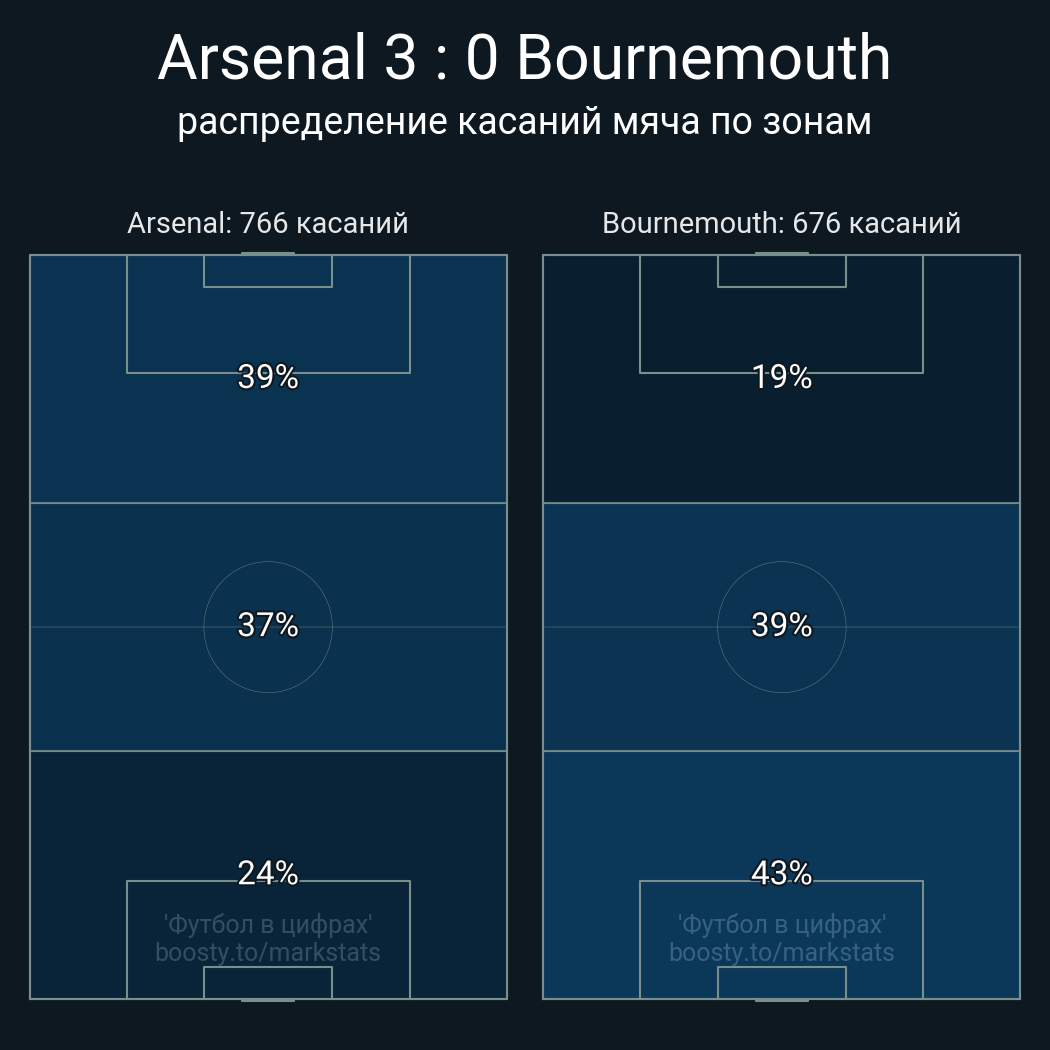Select the bottom six-yard box on Bournemouth pitch
The height and width of the screenshot is (1050, 1050).
click(x=781, y=983)
